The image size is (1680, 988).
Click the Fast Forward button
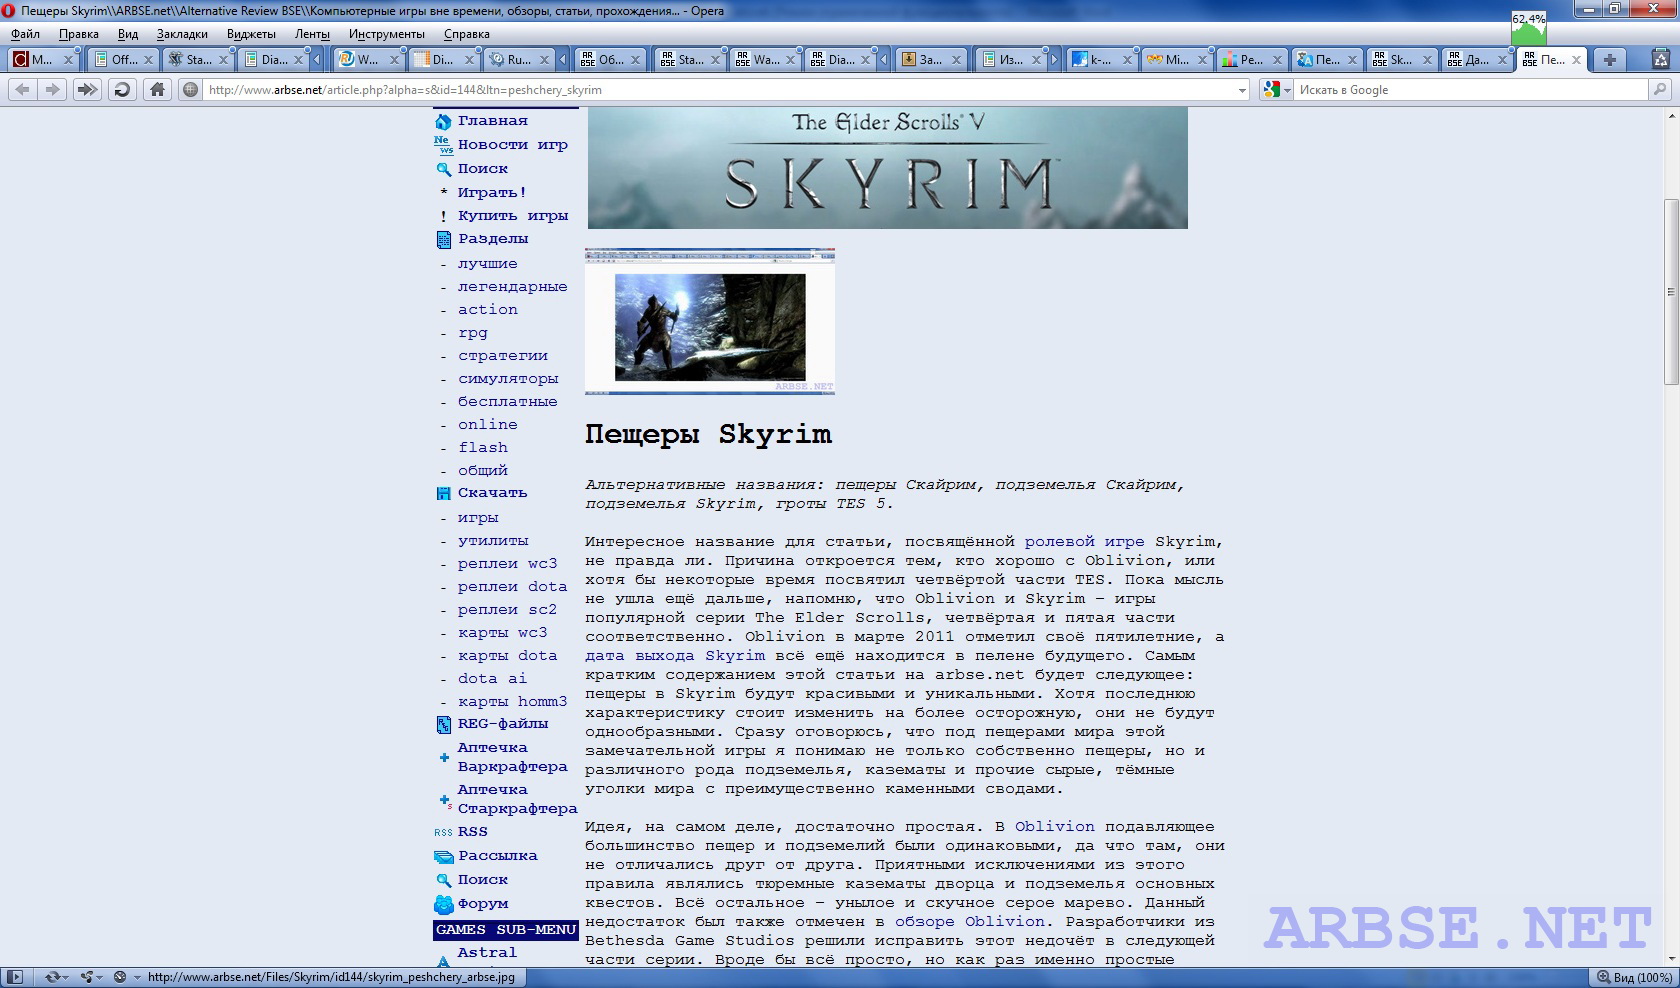pos(87,90)
